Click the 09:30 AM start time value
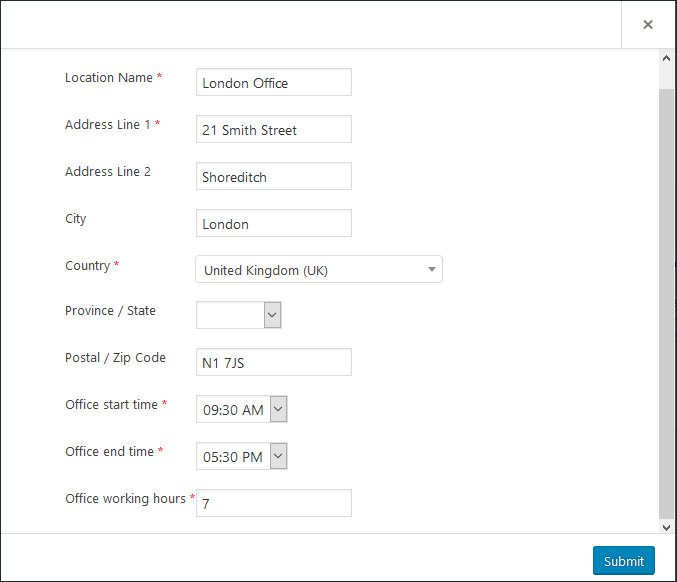This screenshot has height=582, width=677. click(x=233, y=410)
